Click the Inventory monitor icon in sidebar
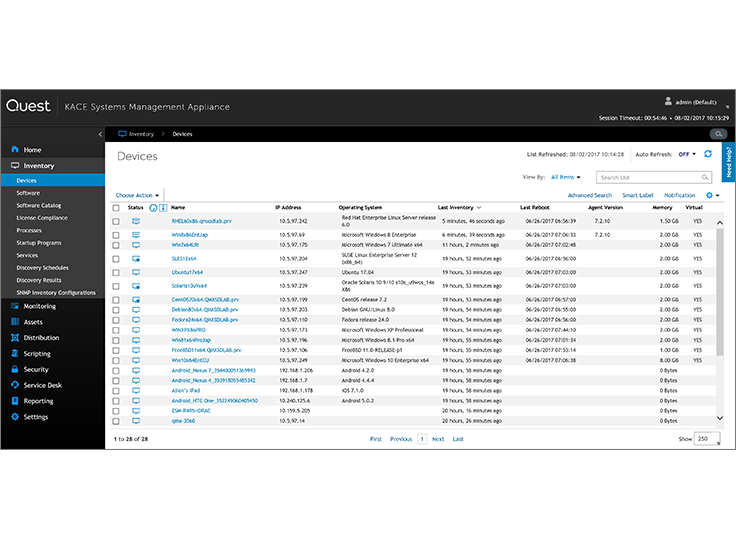Viewport: 736px width, 540px height. [x=15, y=165]
